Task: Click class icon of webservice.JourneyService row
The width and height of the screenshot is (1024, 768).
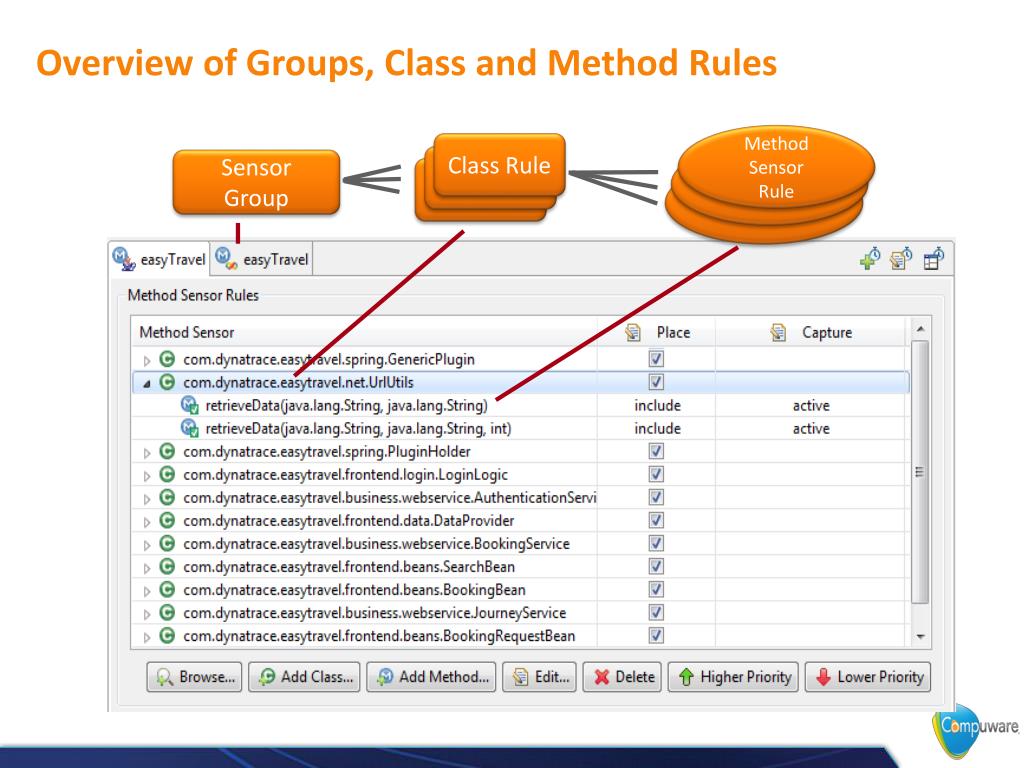Action: (x=167, y=613)
